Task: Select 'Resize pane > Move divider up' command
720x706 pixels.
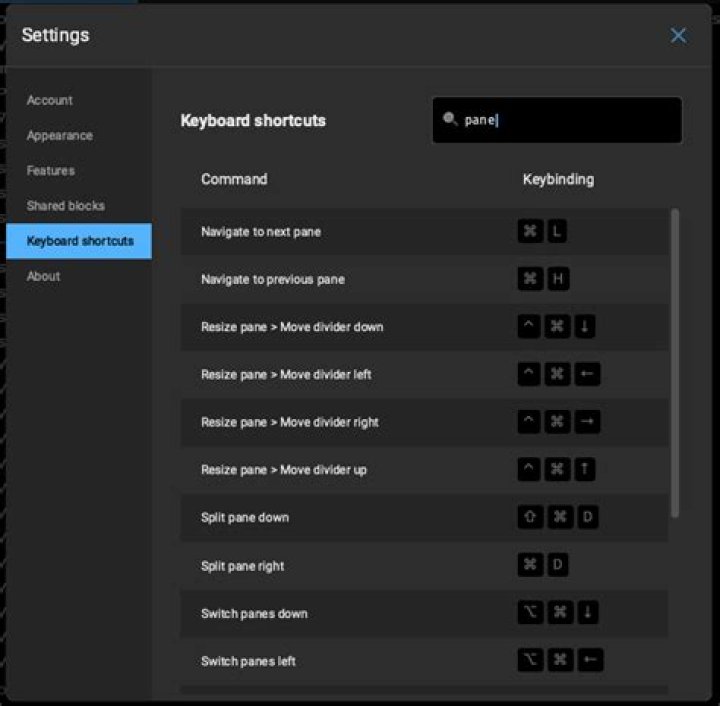Action: [424, 470]
